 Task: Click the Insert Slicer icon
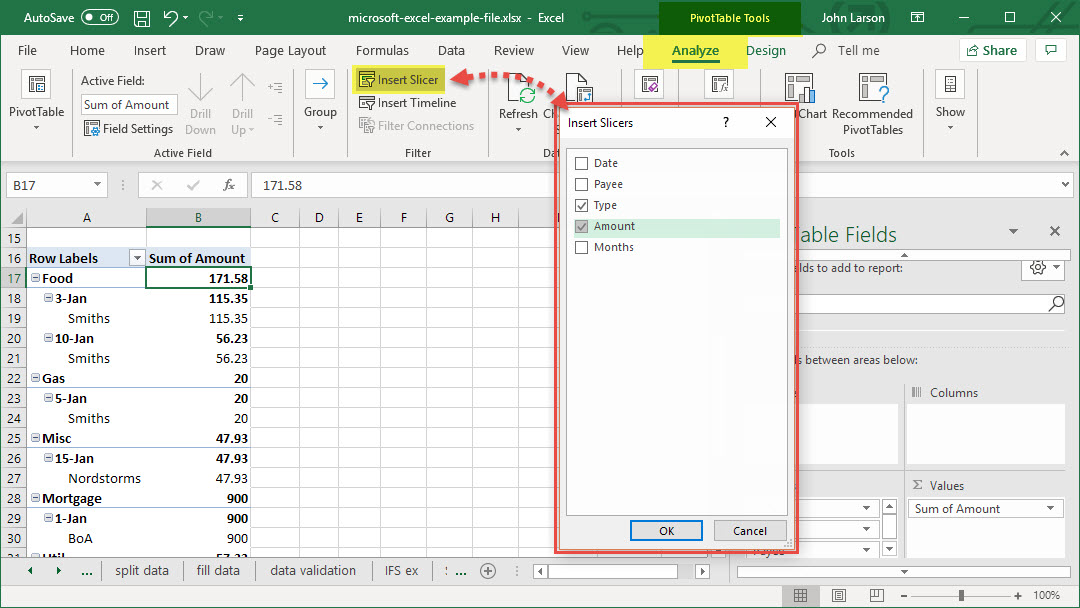click(x=367, y=80)
